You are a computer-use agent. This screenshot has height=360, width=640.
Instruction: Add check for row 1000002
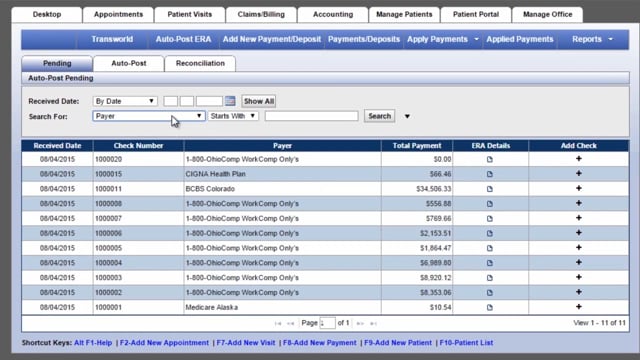(579, 292)
